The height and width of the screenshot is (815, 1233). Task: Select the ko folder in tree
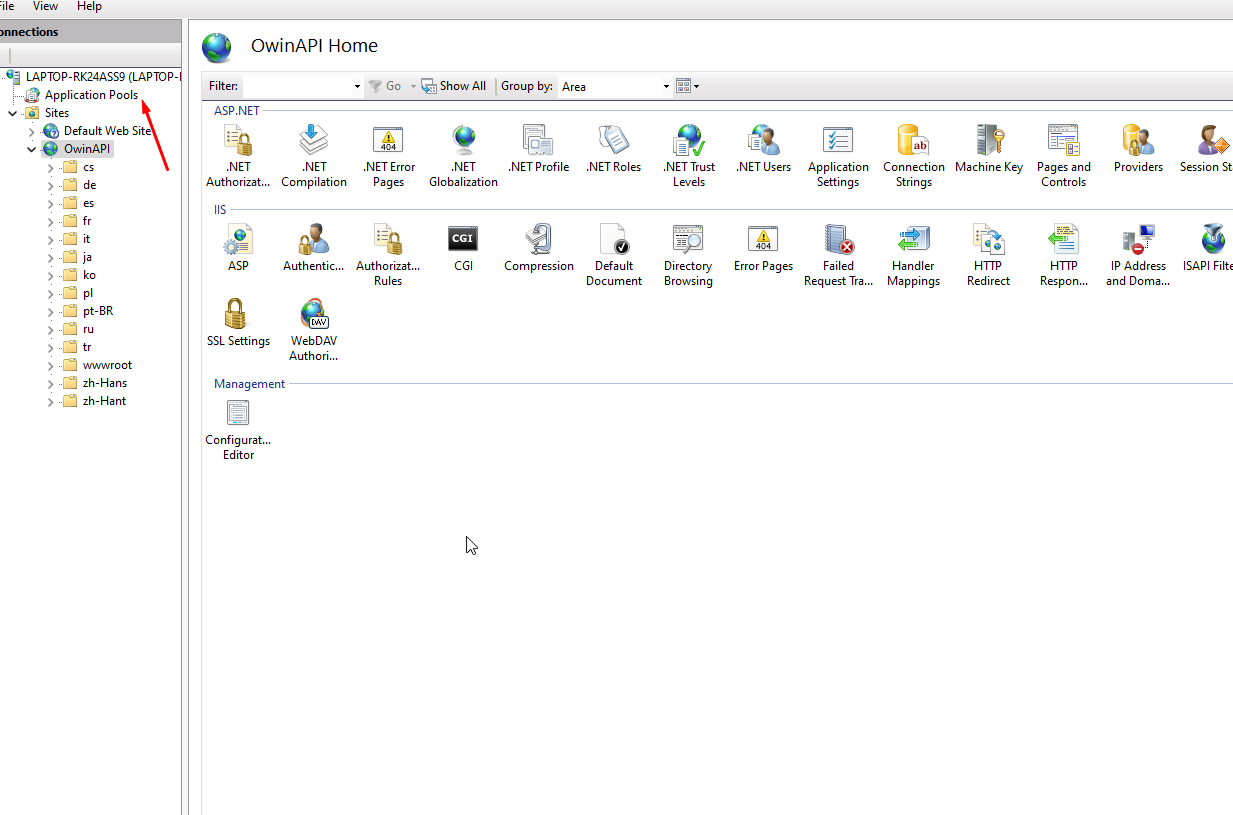pyautogui.click(x=90, y=275)
